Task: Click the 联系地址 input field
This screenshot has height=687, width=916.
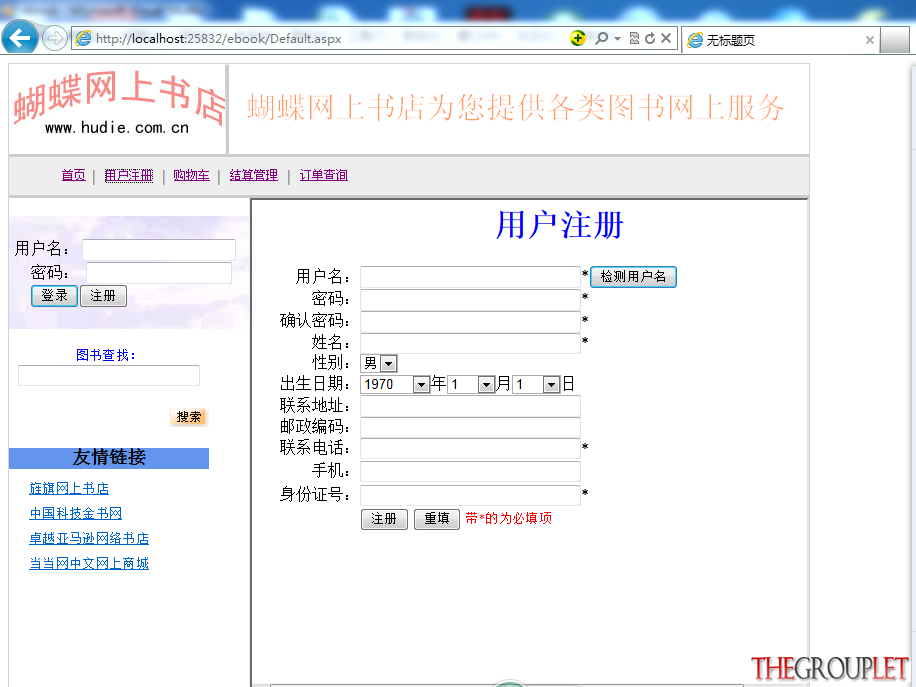Action: 470,406
